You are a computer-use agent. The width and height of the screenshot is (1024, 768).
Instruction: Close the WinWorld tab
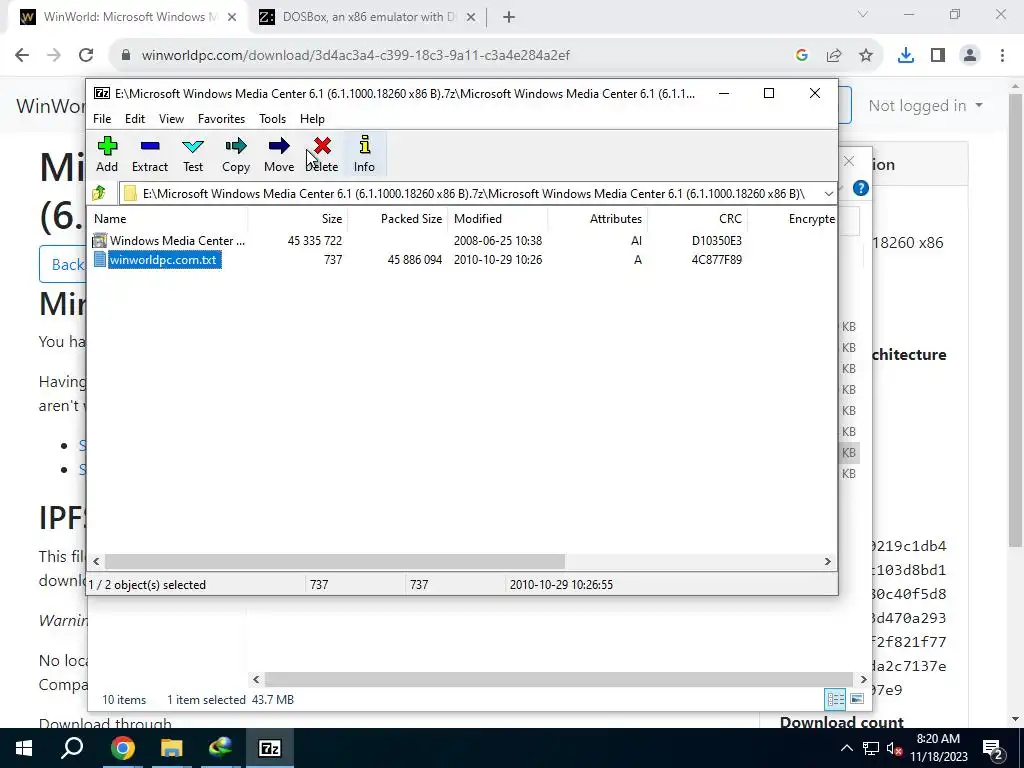pyautogui.click(x=232, y=17)
